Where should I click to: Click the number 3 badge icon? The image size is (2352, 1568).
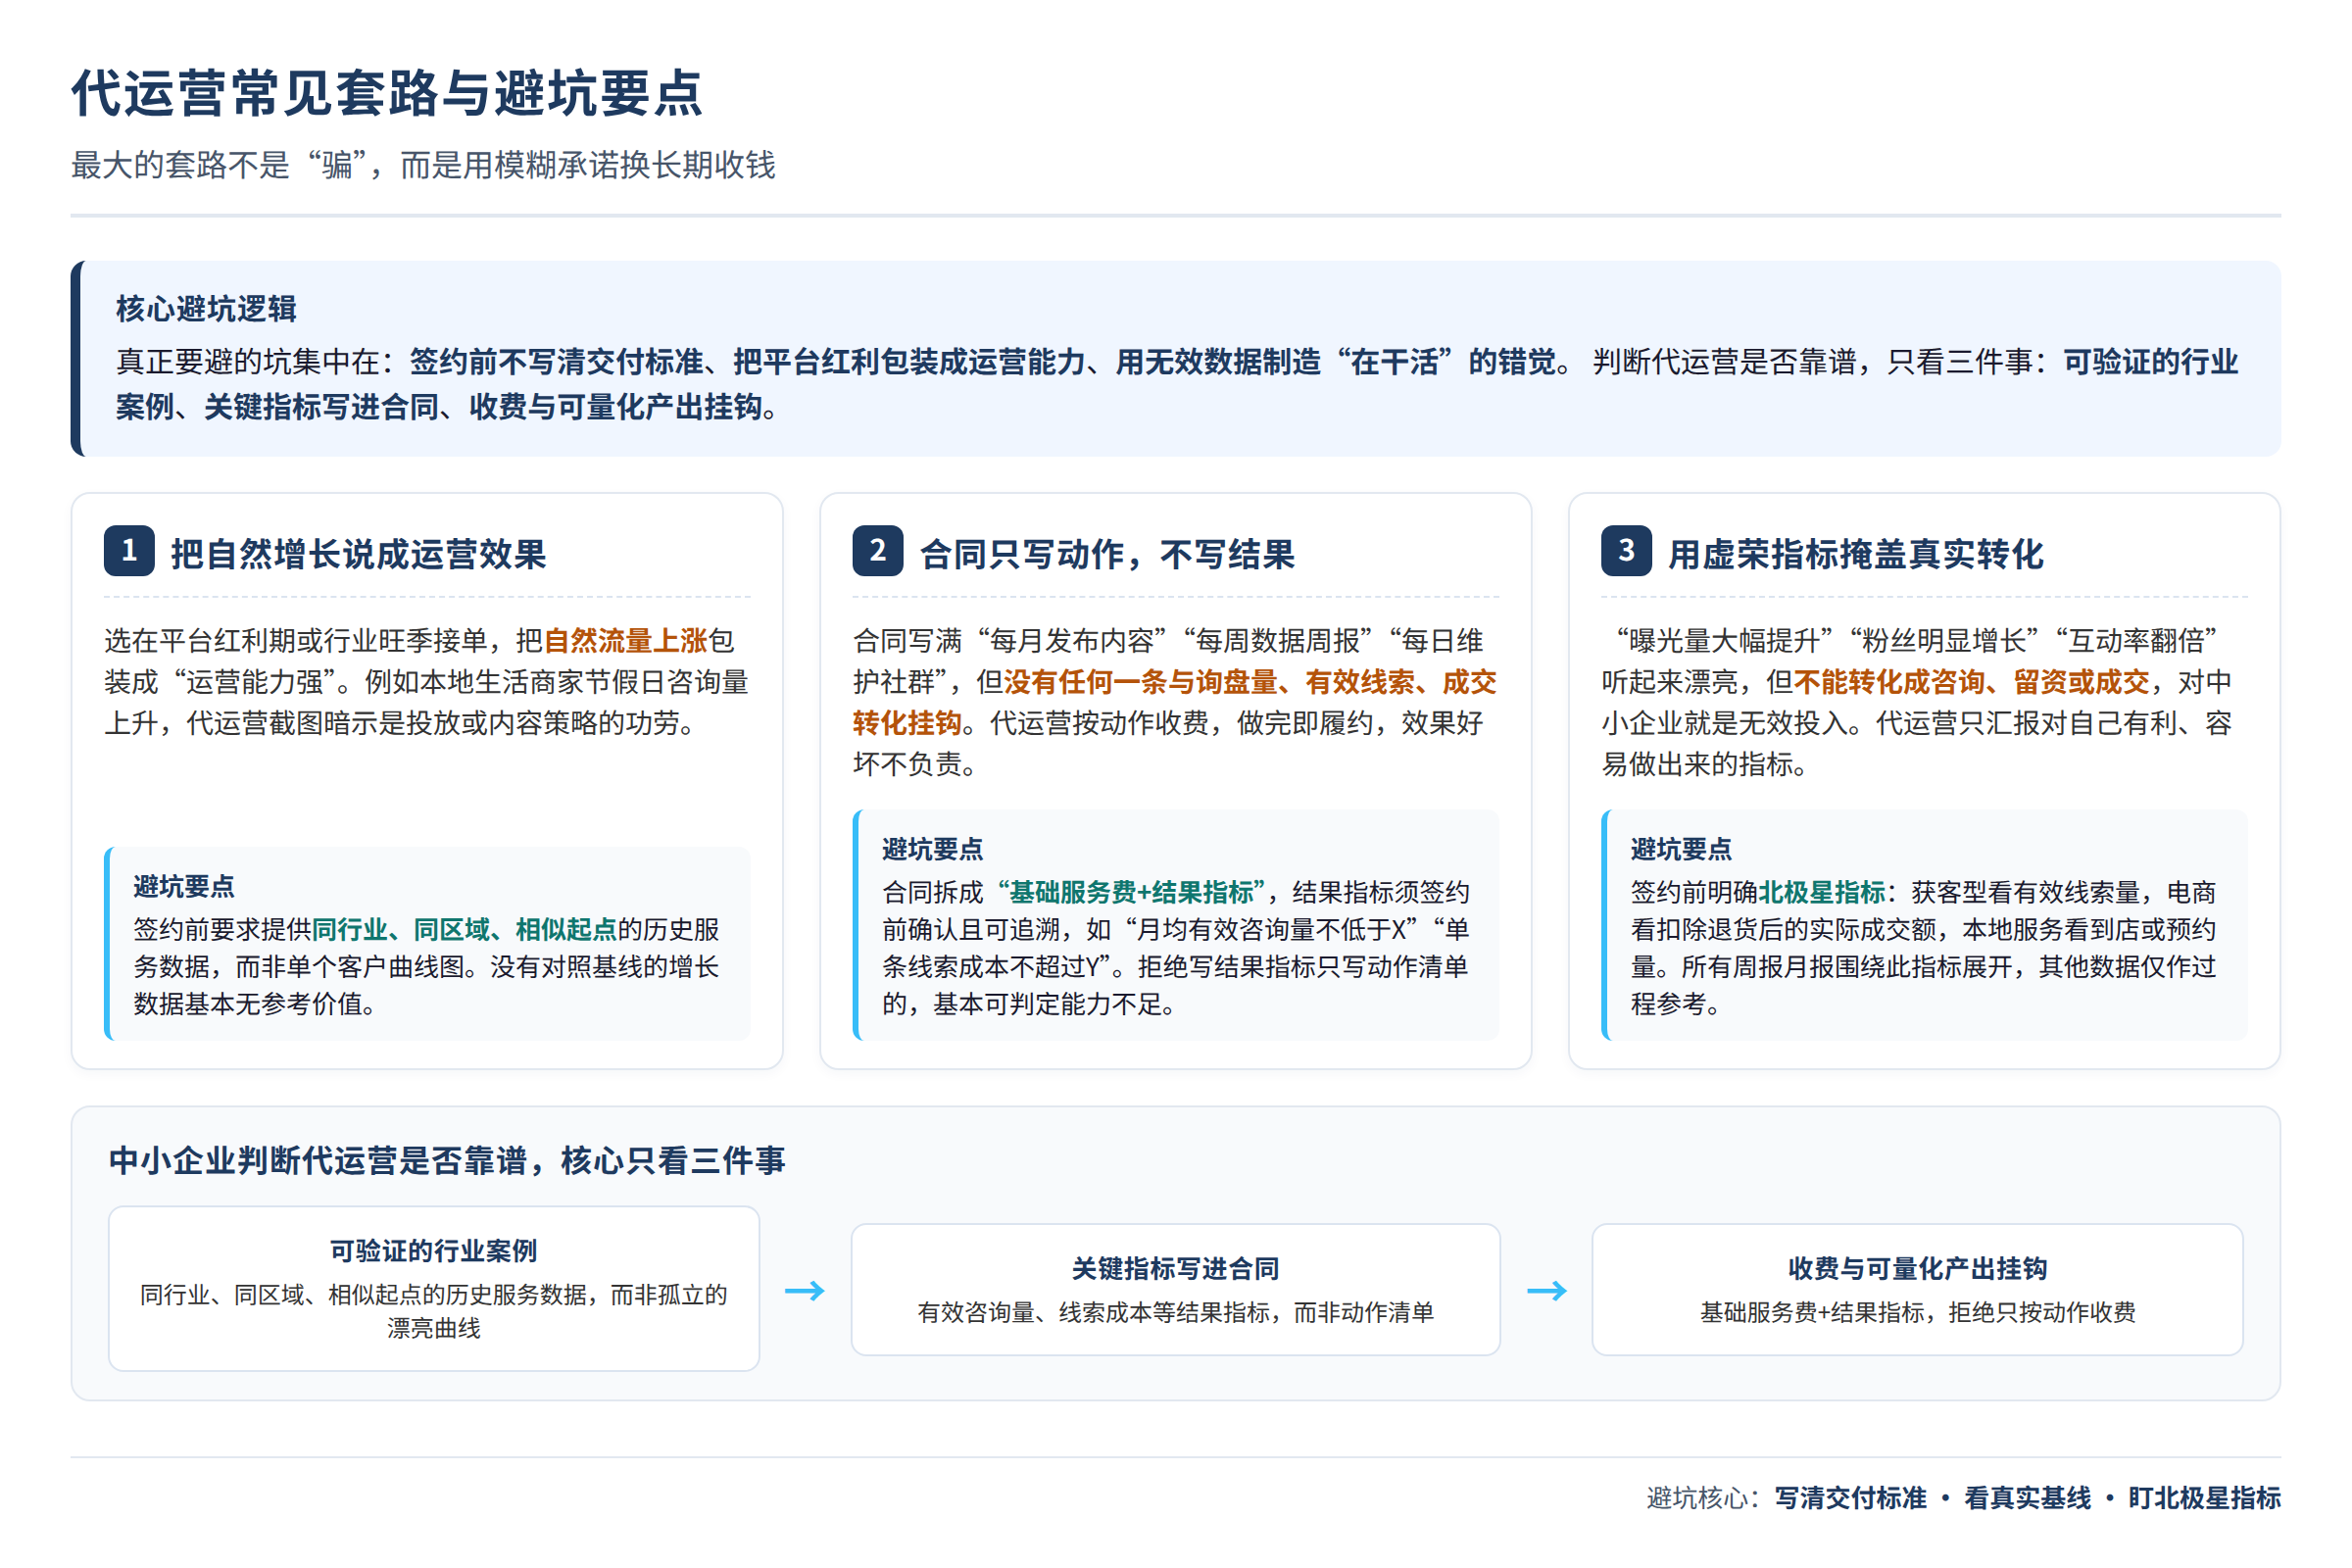[1627, 551]
